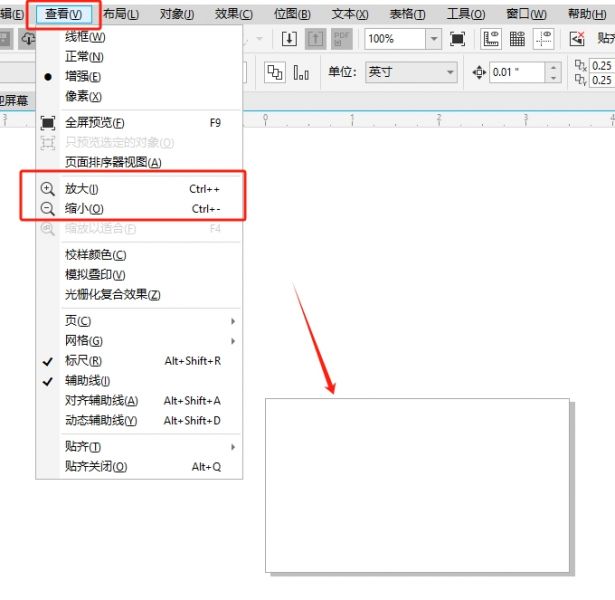Open the 文本(X) menu
The image size is (615, 600).
click(x=350, y=15)
